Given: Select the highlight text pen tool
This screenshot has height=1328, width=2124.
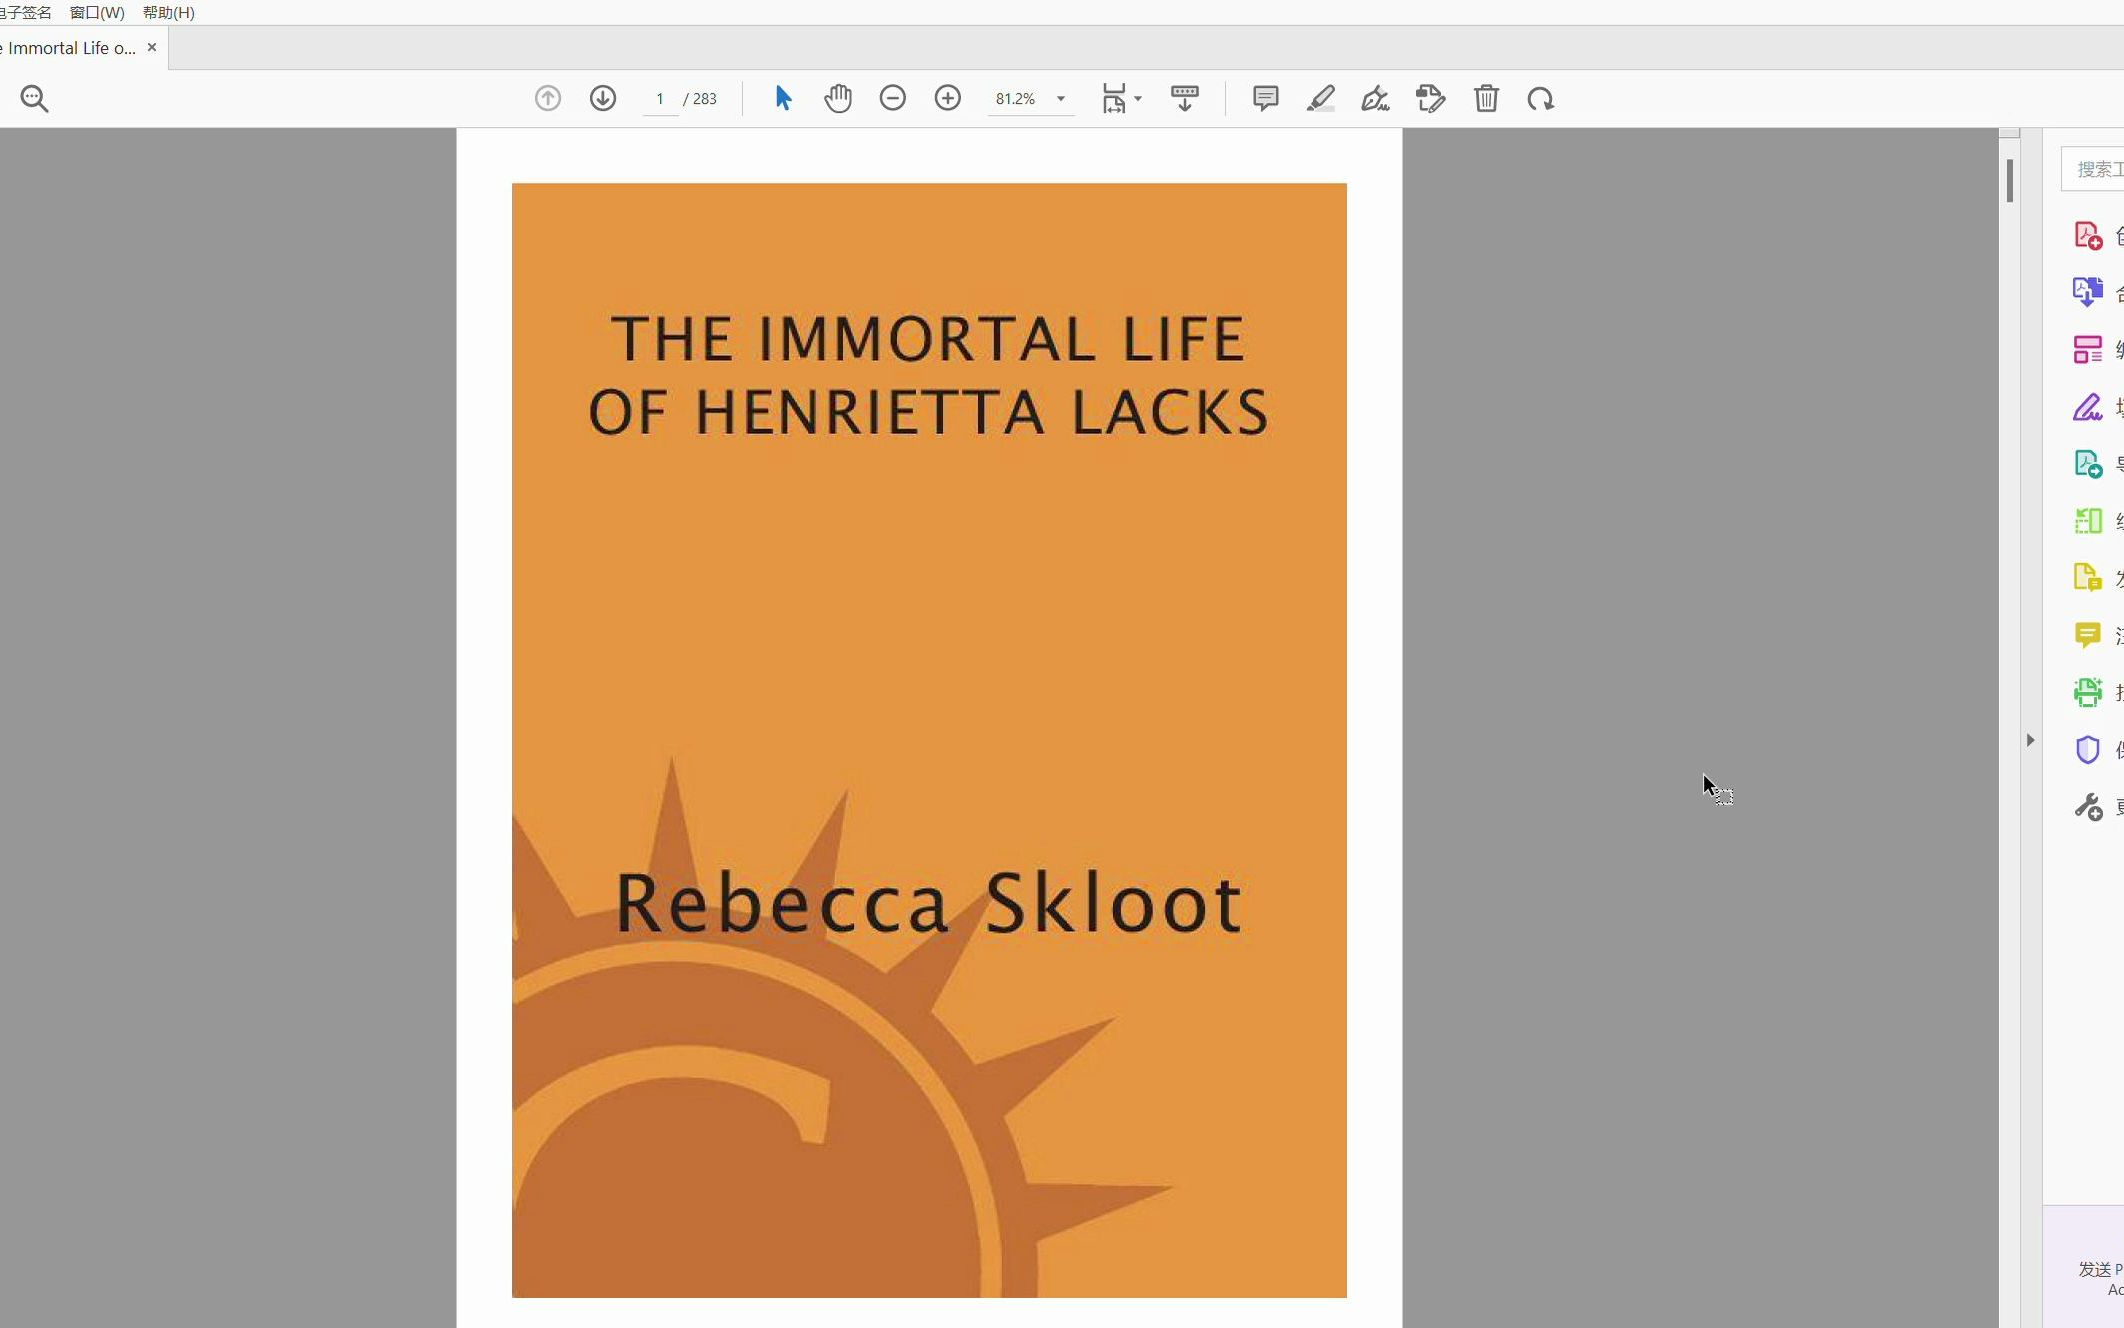Looking at the screenshot, I should [x=1321, y=98].
